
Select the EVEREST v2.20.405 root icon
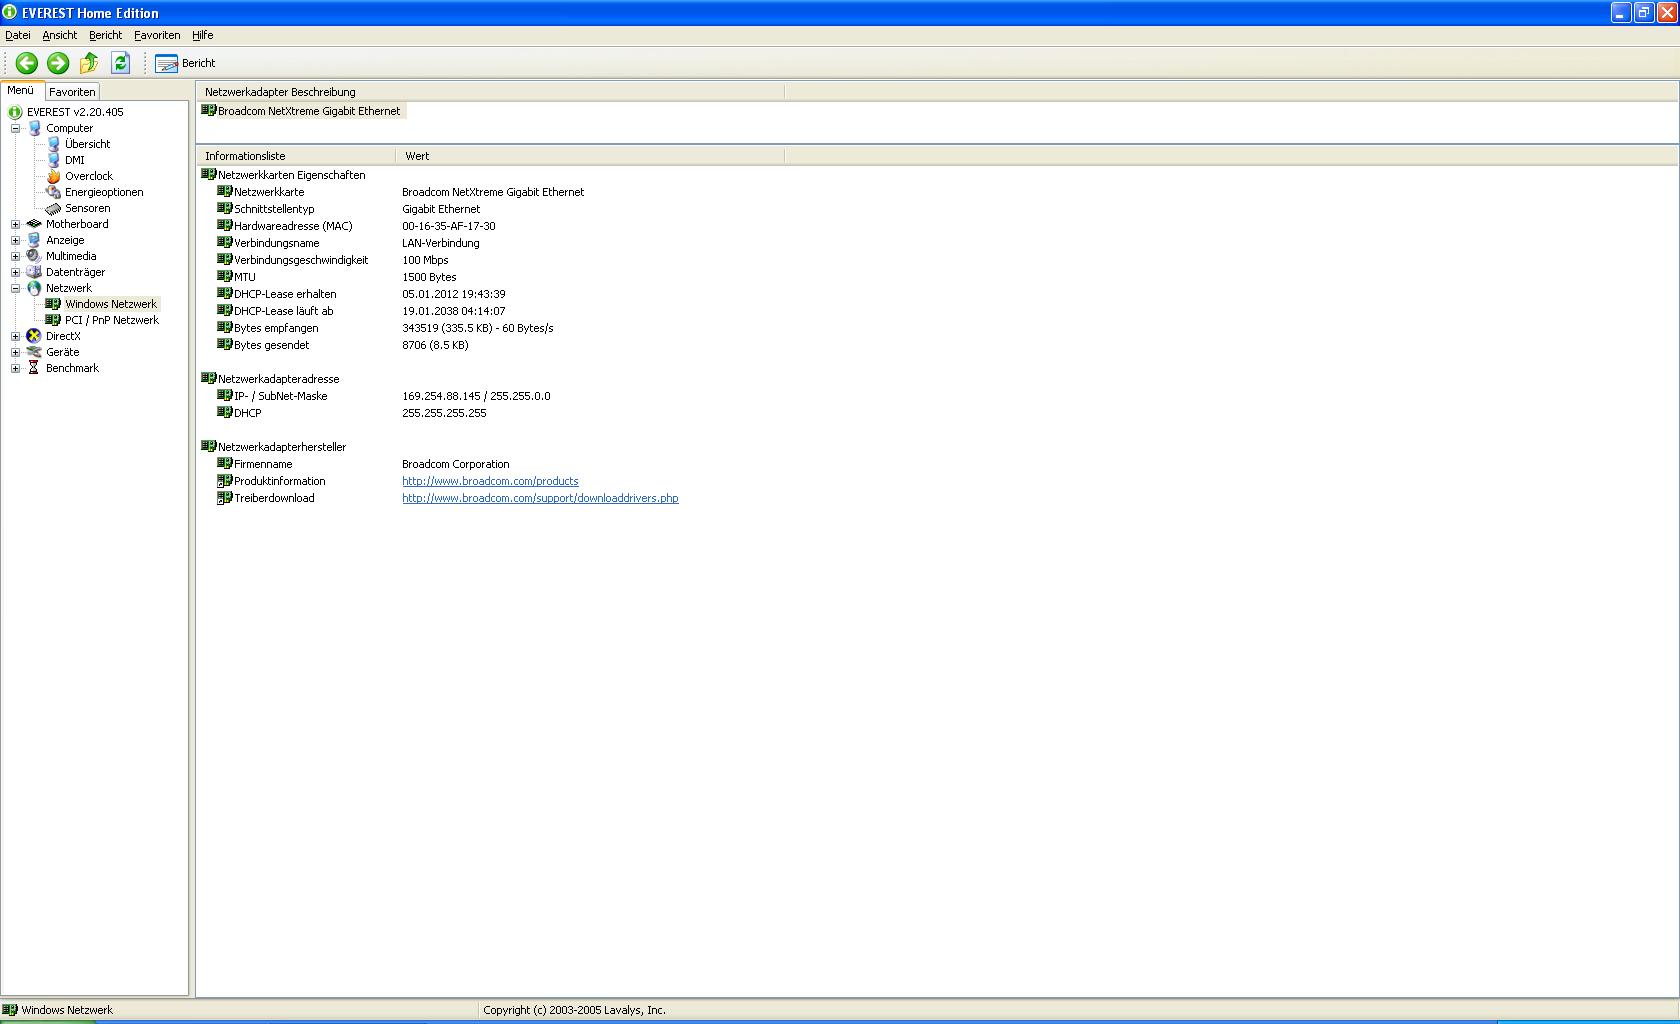coord(15,112)
